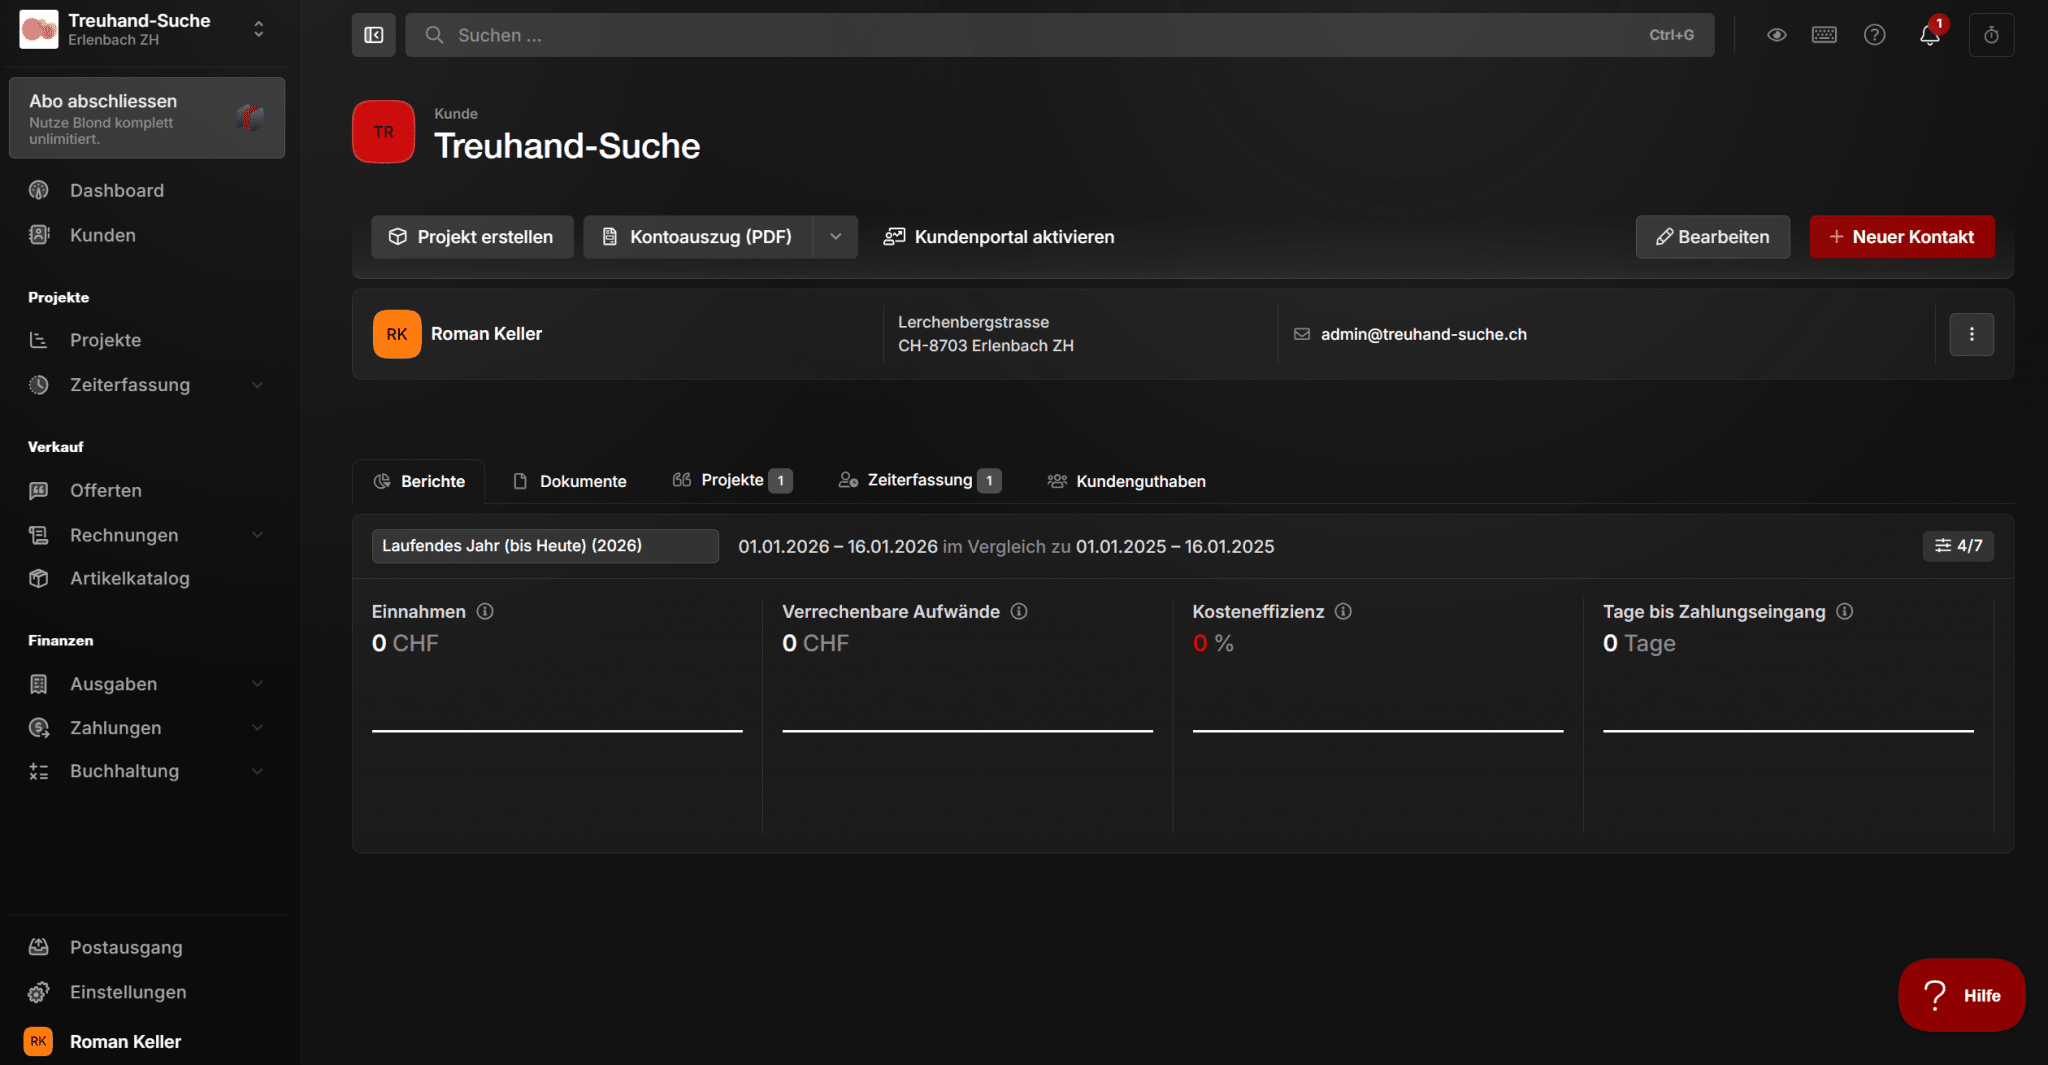Click the Neuer Kontakt button
Image resolution: width=2048 pixels, height=1065 pixels.
coord(1901,237)
